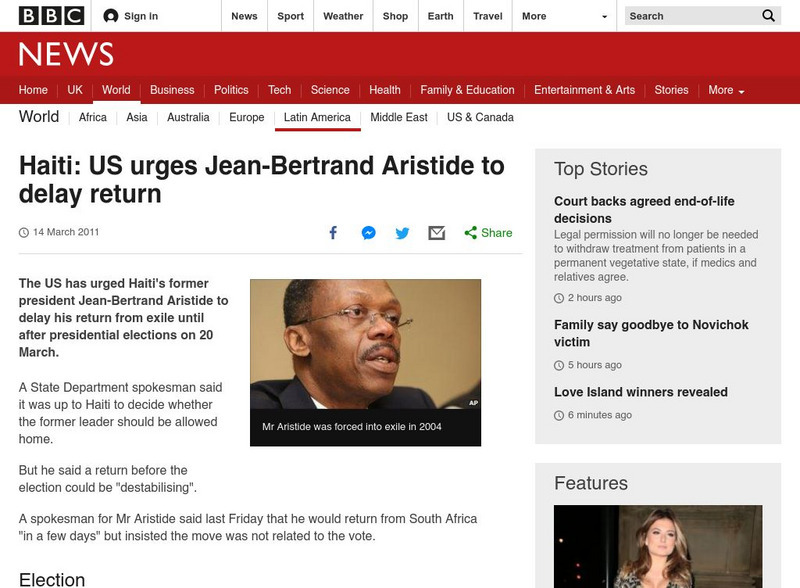Viewport: 800px width, 588px height.
Task: Share the article on Twitter
Action: [x=402, y=232]
